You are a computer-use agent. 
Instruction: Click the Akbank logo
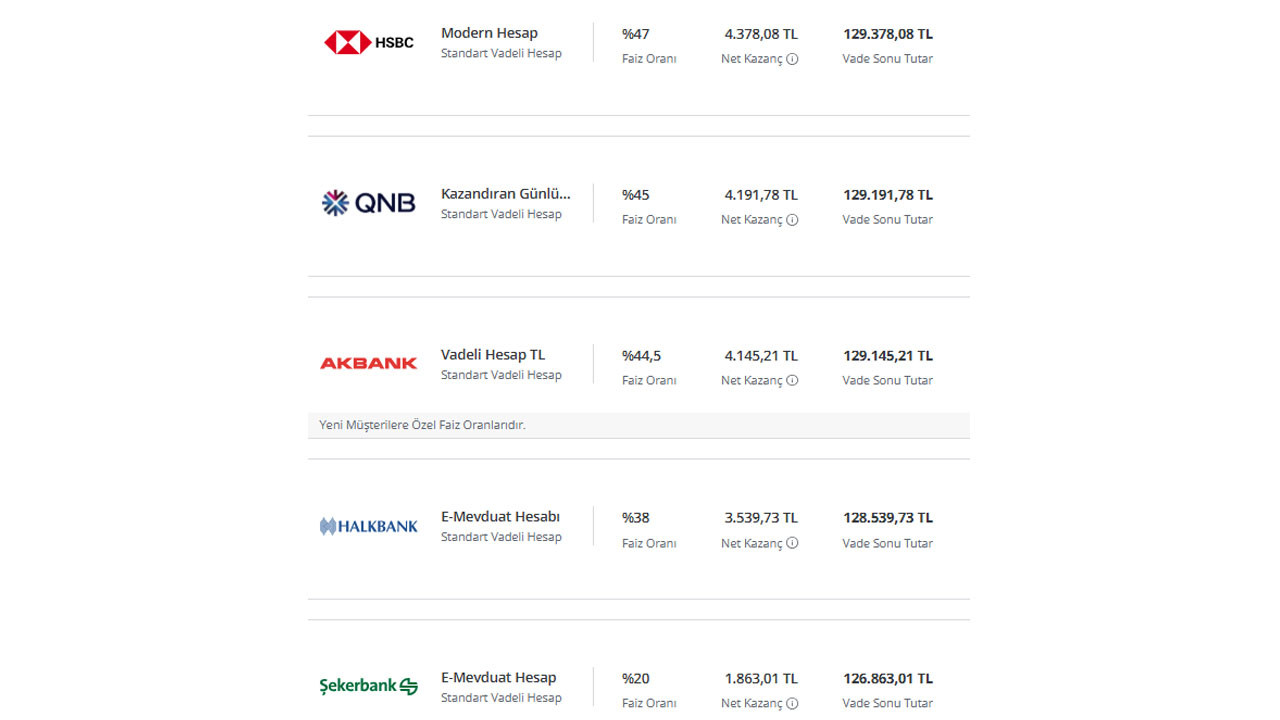[x=368, y=363]
